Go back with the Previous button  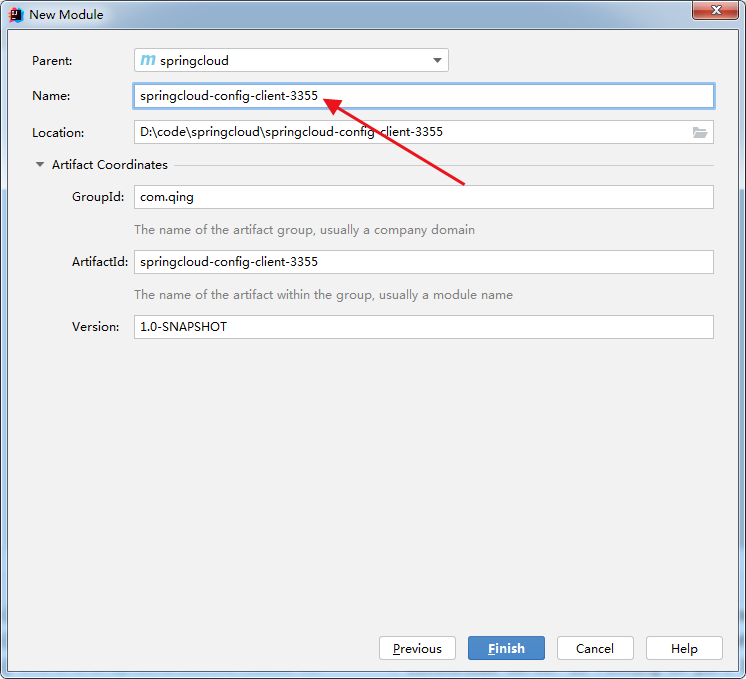pos(417,648)
